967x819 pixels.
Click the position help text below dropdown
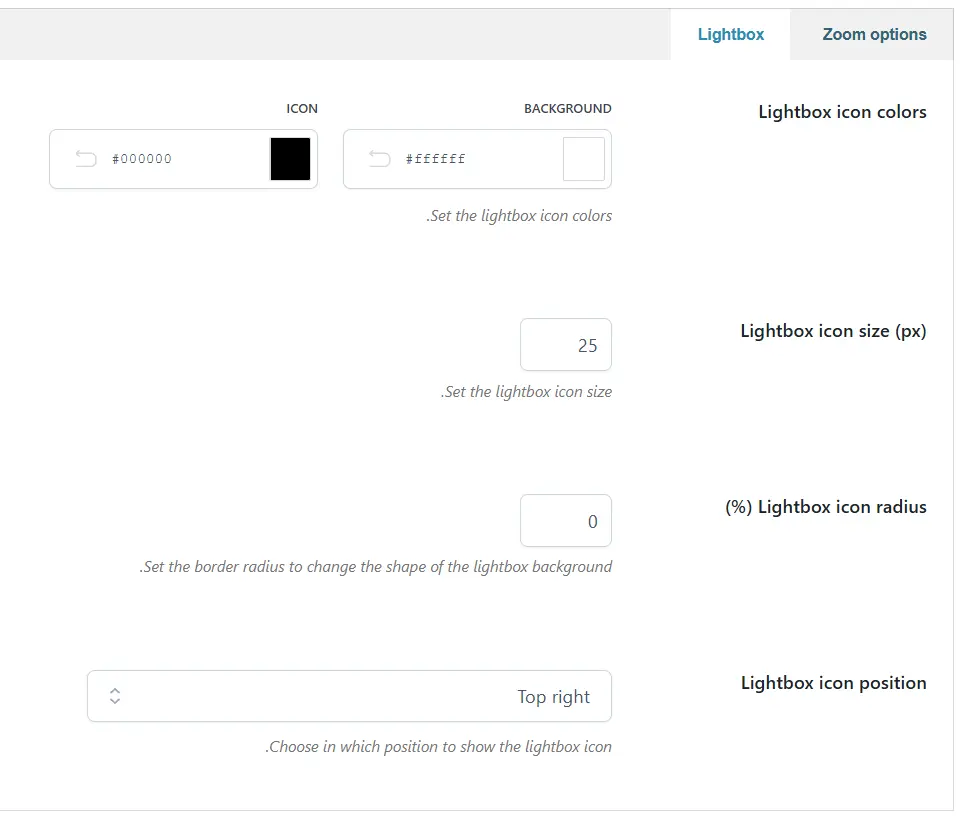[438, 747]
